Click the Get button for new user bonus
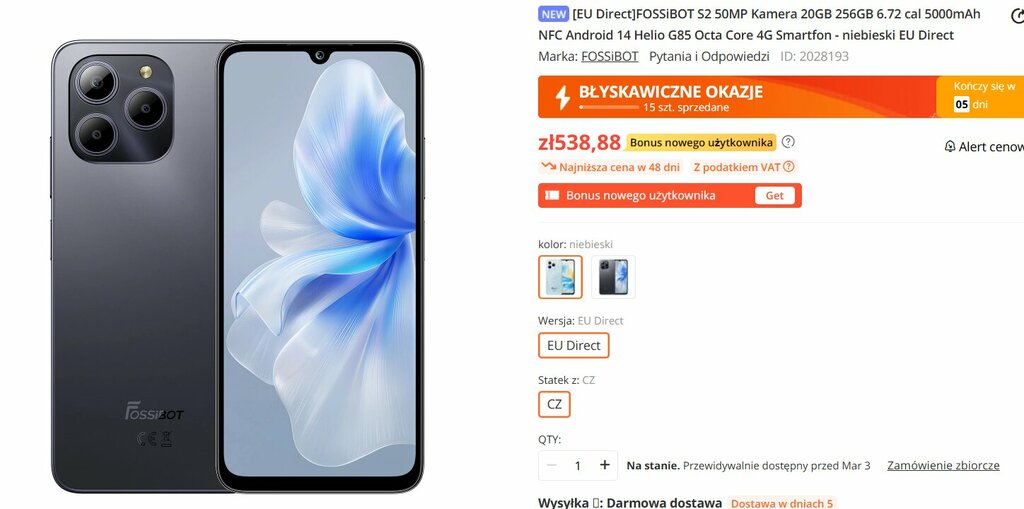The width and height of the screenshot is (1024, 509). 775,195
